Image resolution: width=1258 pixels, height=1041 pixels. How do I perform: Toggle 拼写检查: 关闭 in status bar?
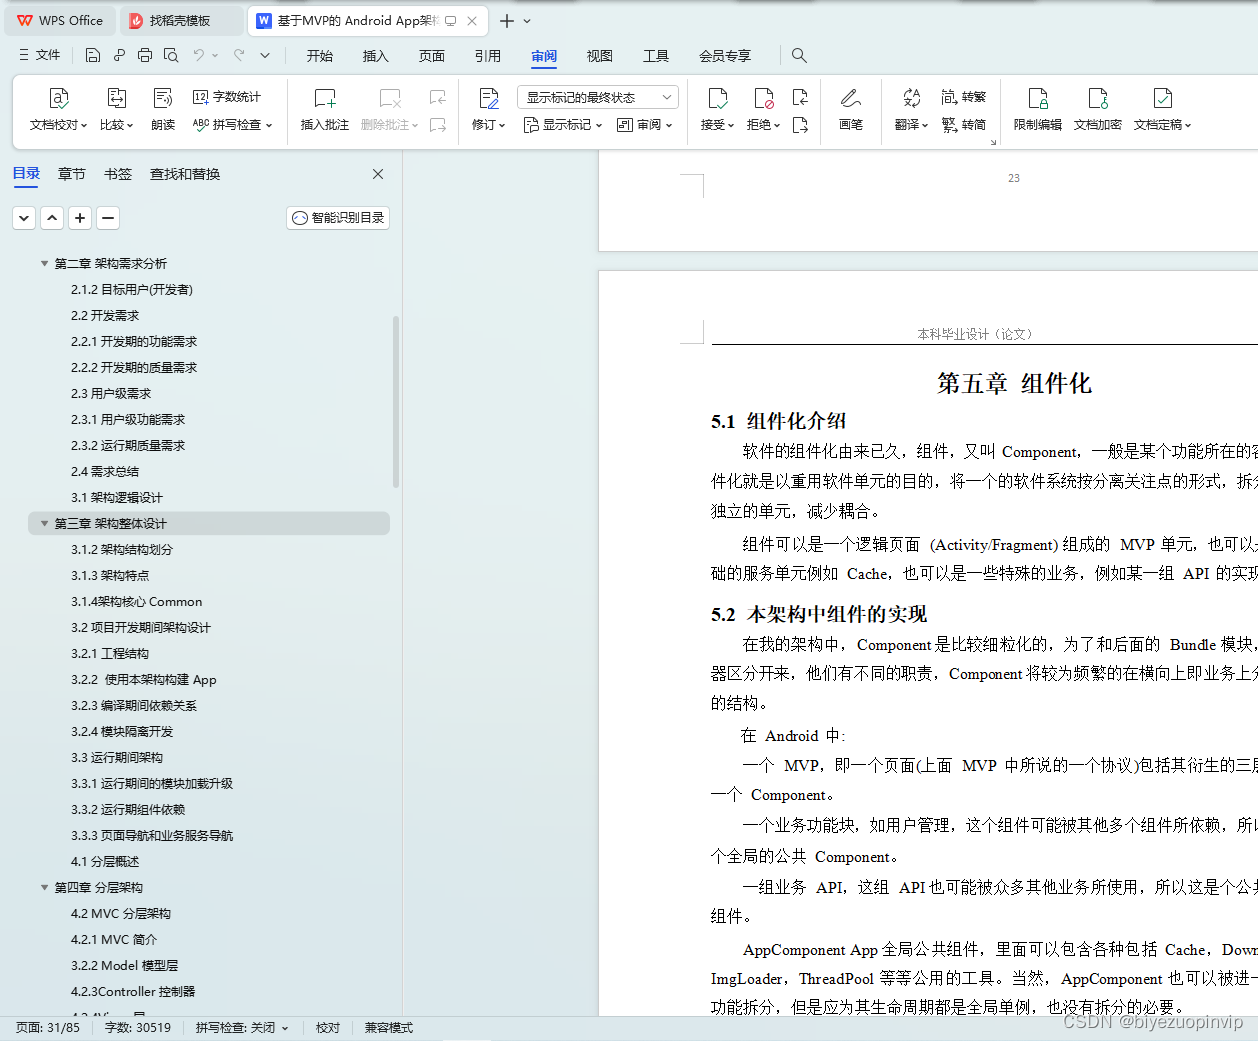coord(241,1028)
